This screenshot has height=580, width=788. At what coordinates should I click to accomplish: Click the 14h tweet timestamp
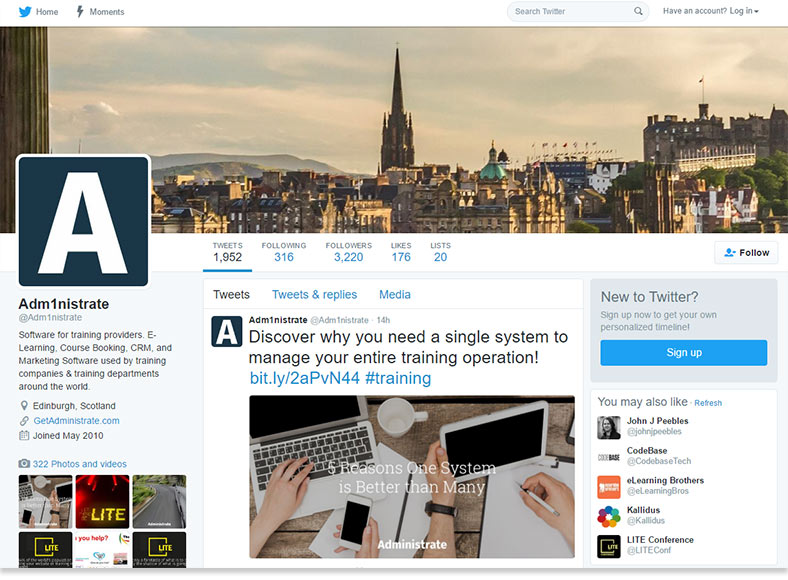tap(383, 320)
